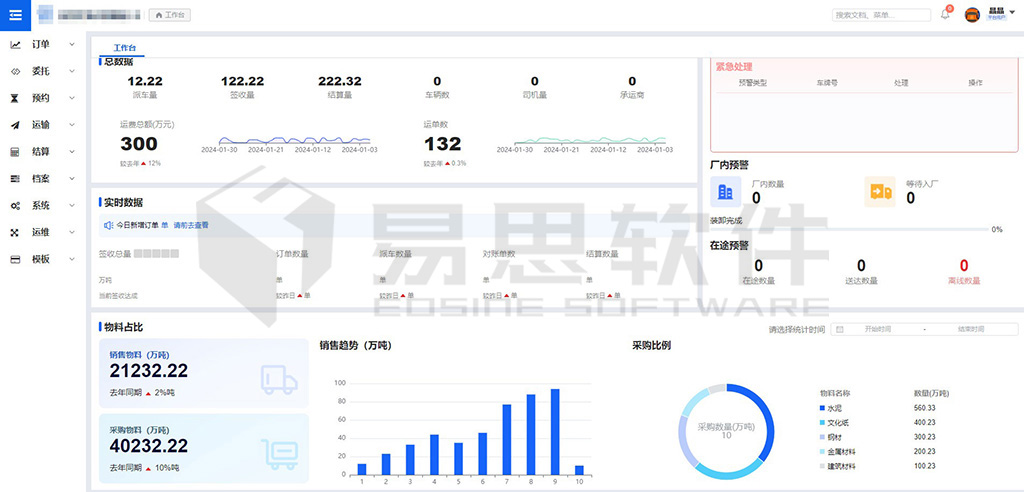Click the user avatar picture

click(972, 15)
